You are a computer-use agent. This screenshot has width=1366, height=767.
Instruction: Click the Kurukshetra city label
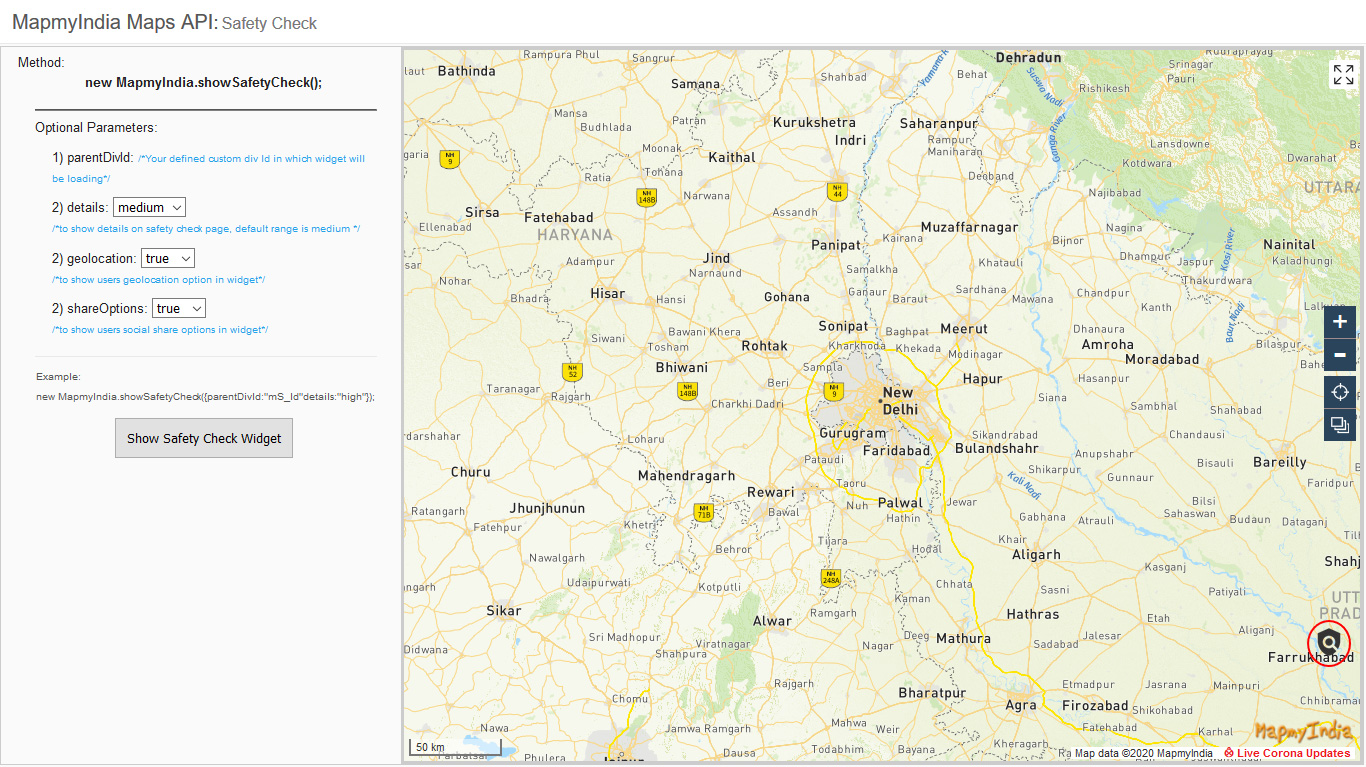pyautogui.click(x=815, y=122)
